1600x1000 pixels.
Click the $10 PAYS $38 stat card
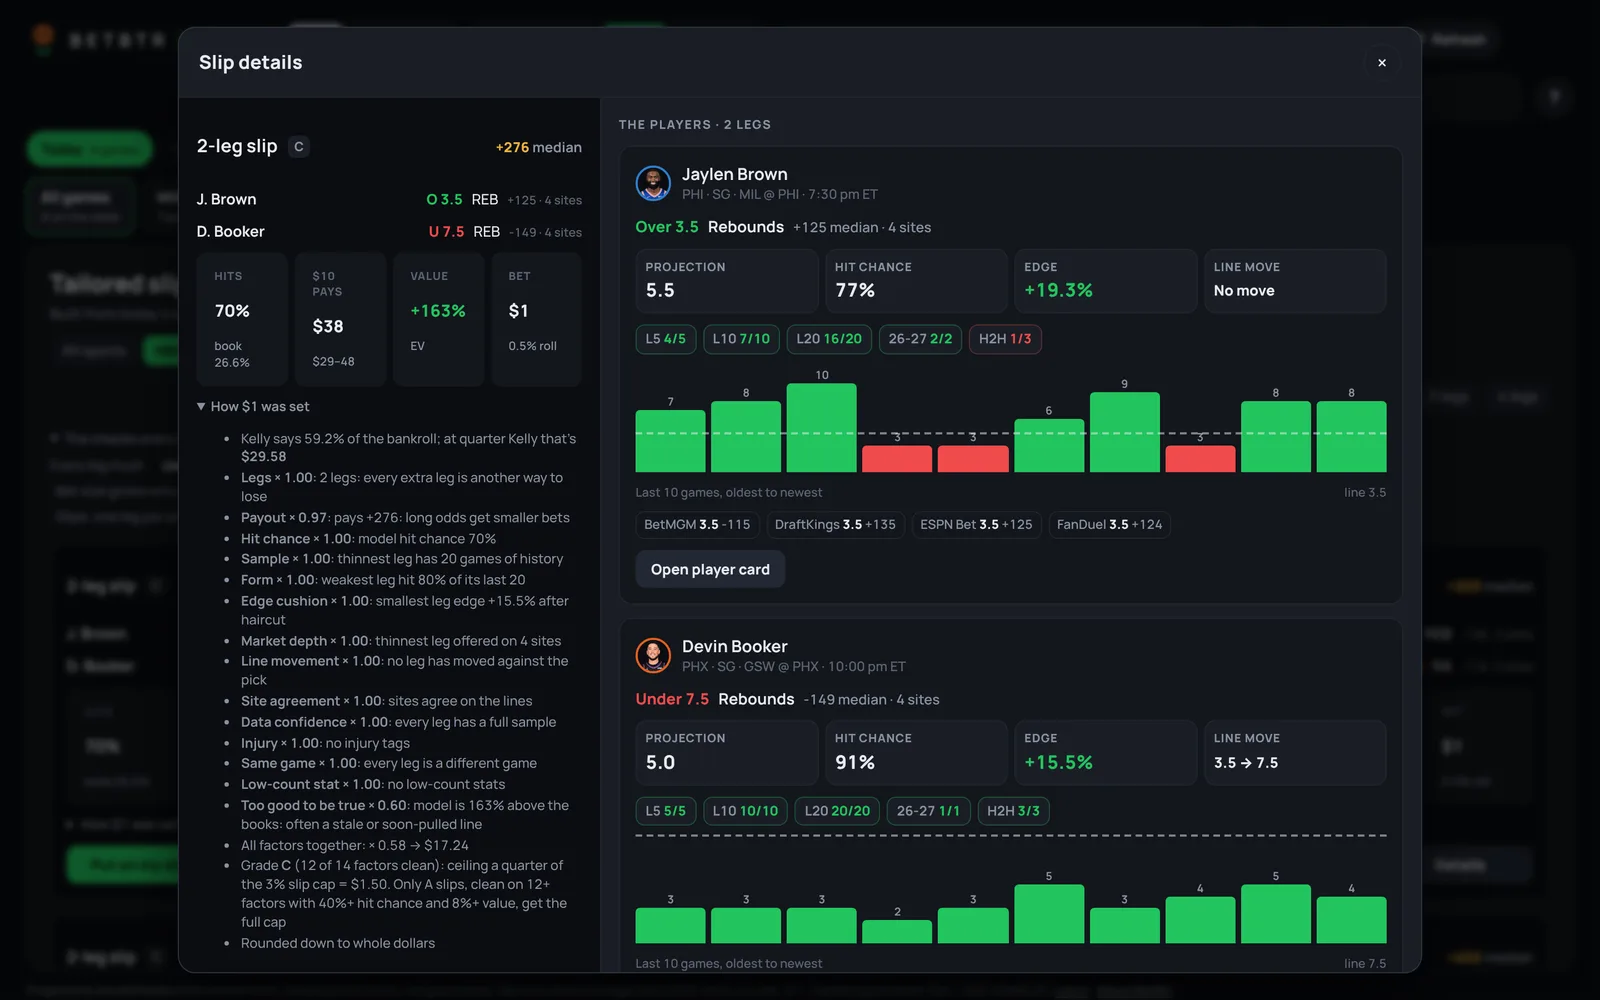pos(340,319)
